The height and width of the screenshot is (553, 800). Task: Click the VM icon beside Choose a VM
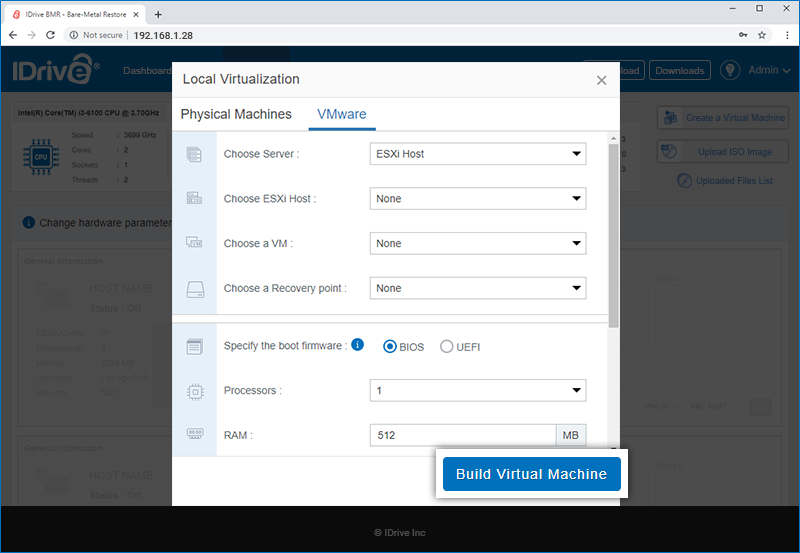194,242
